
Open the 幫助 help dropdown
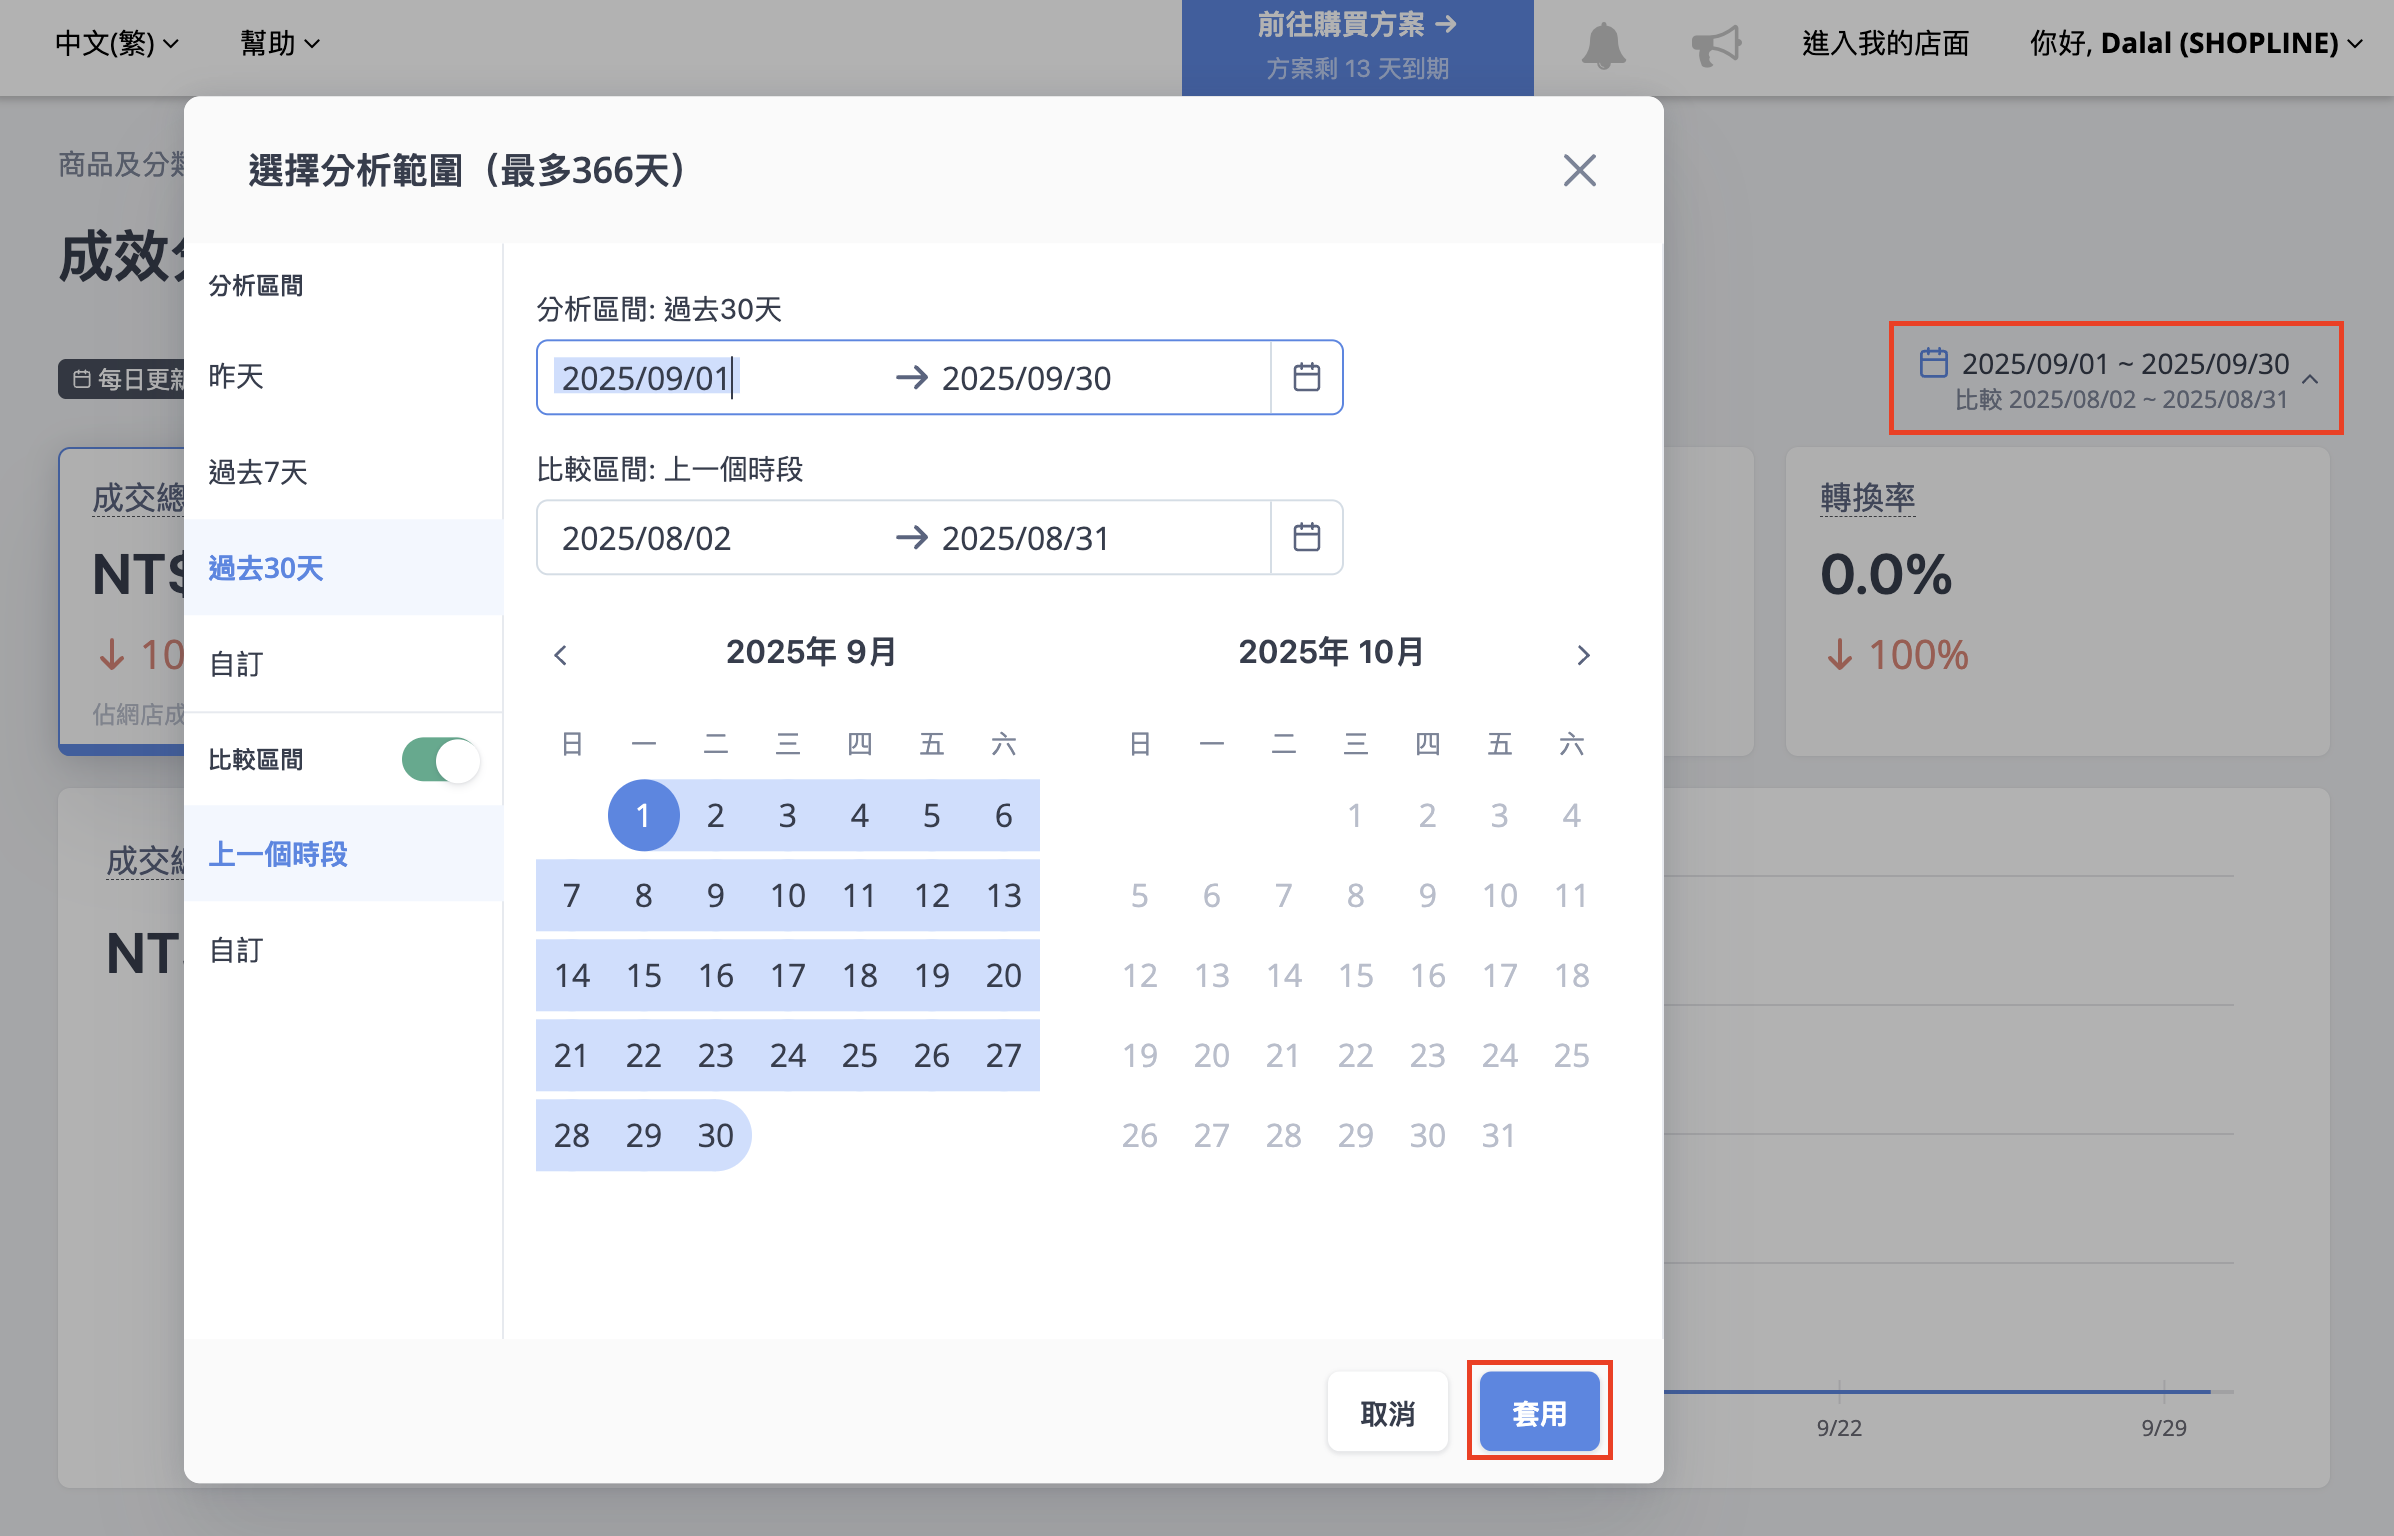279,43
